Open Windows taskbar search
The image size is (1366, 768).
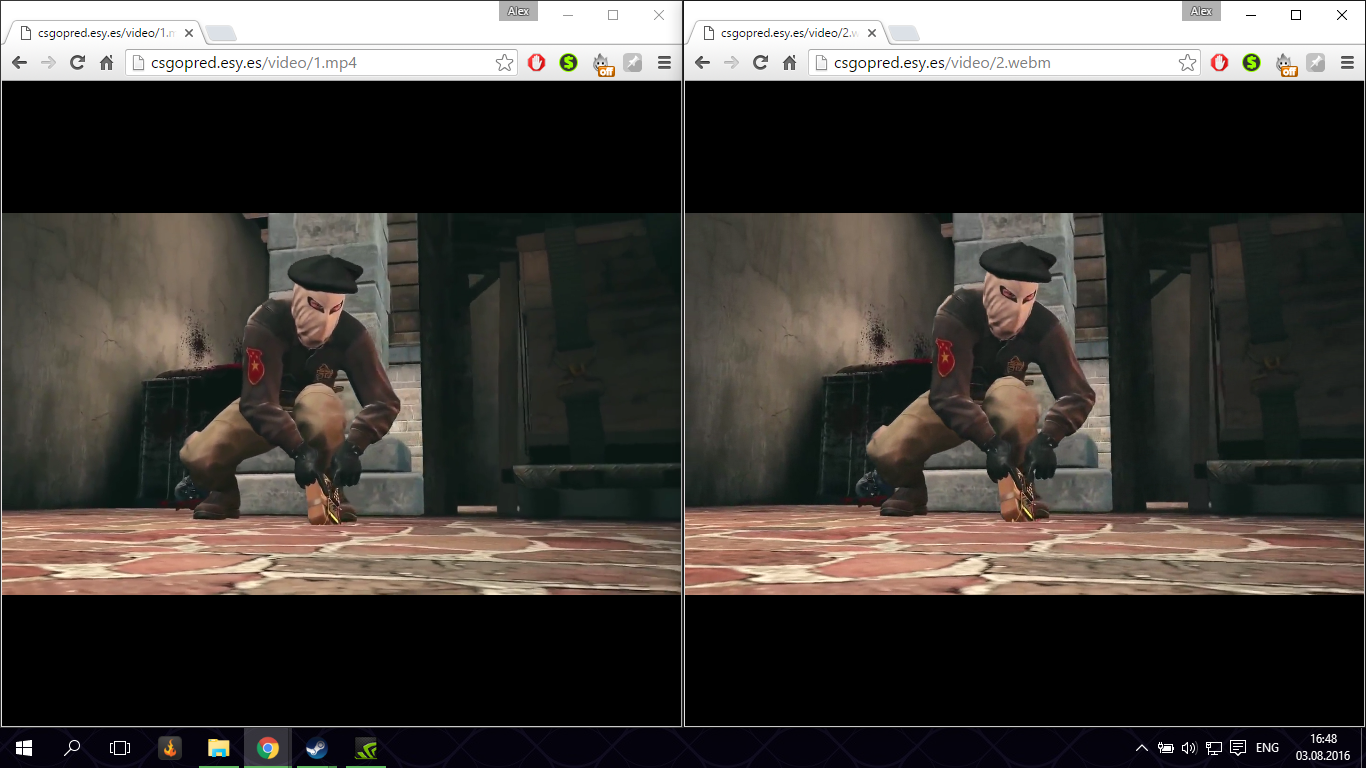(x=72, y=748)
